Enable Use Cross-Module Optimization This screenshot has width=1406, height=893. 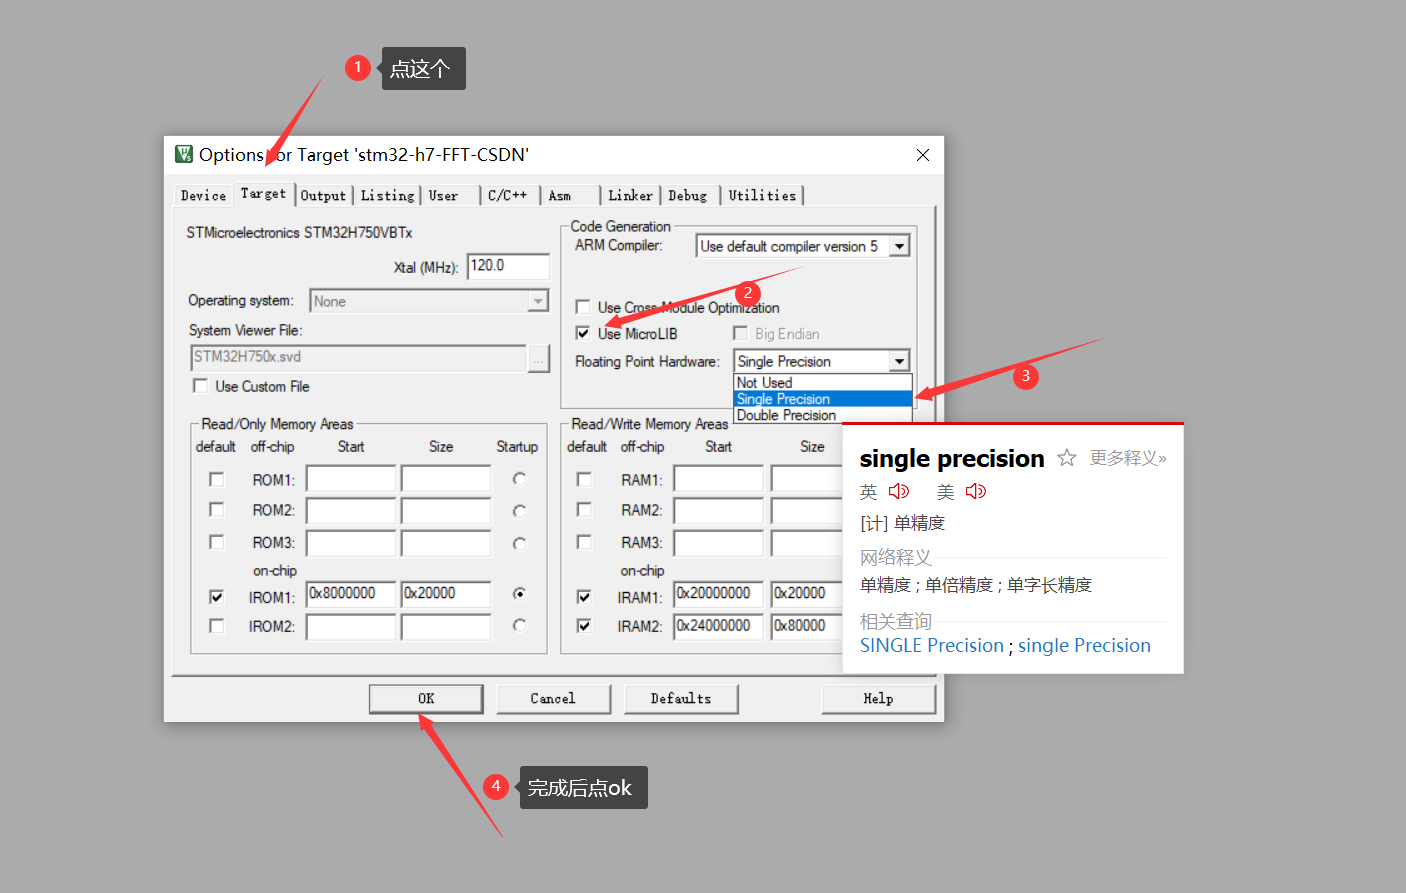[583, 307]
